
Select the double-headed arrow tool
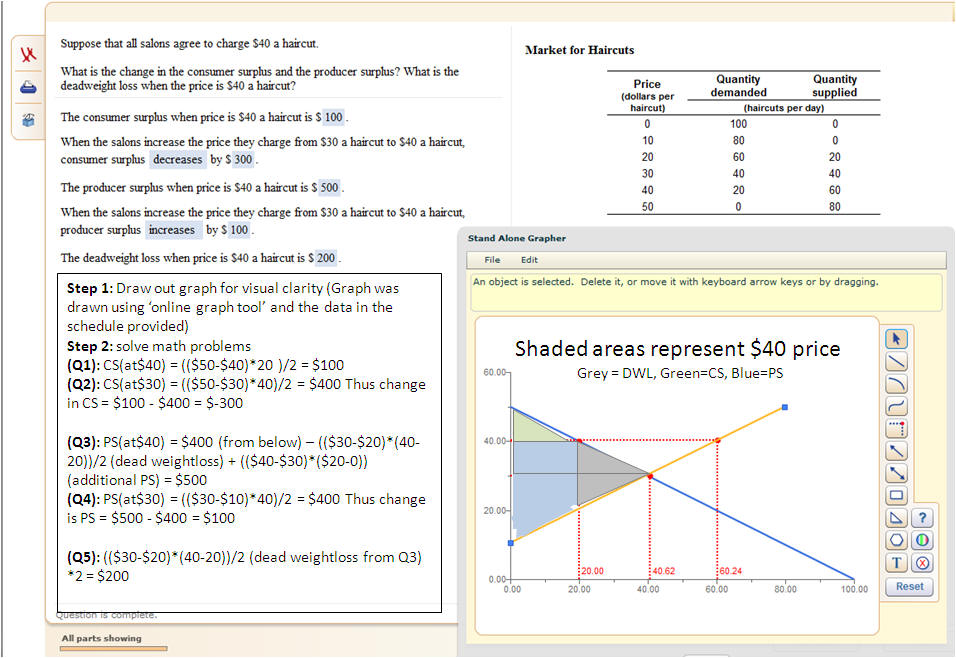pyautogui.click(x=897, y=472)
